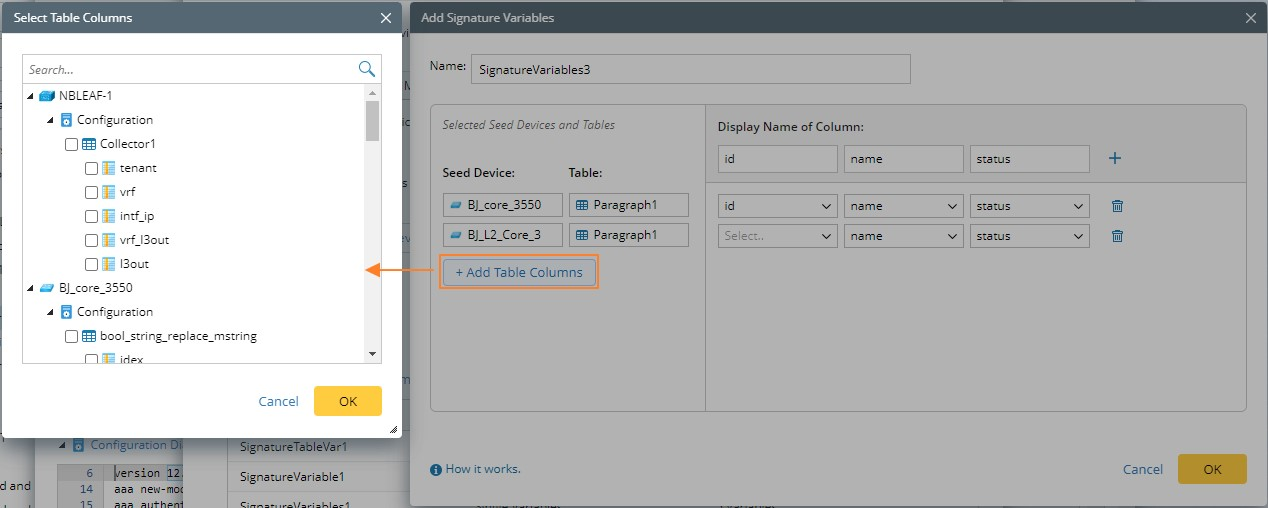This screenshot has height=508, width=1268.
Task: Collapse the NBLEAF-1 tree node
Action: (31, 96)
